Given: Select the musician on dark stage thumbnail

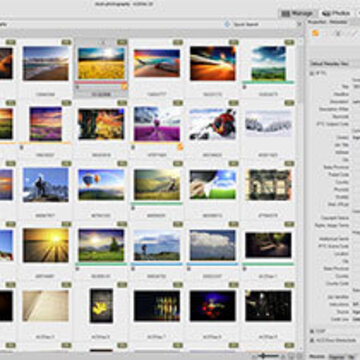Looking at the screenshot, I should click(x=268, y=306).
